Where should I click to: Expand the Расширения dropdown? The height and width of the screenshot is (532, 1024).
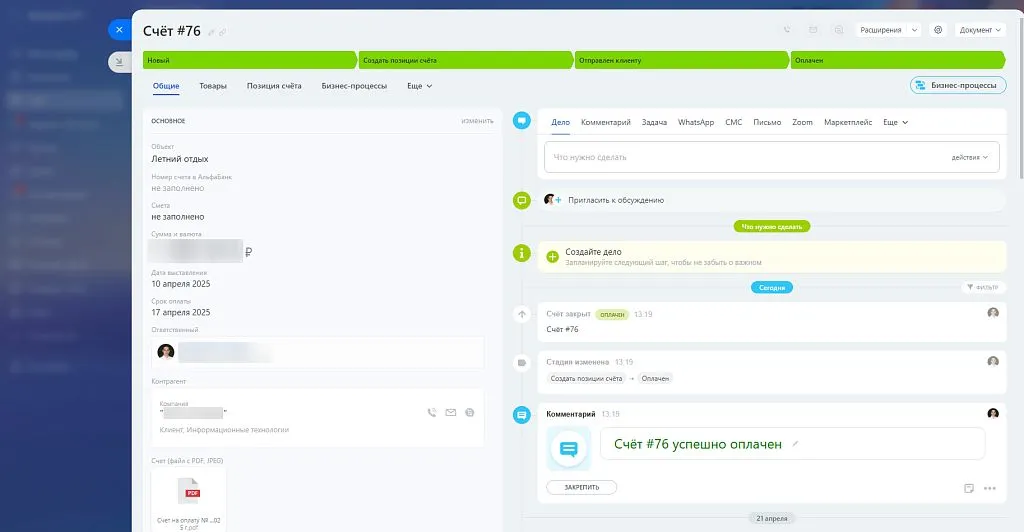[x=889, y=30]
